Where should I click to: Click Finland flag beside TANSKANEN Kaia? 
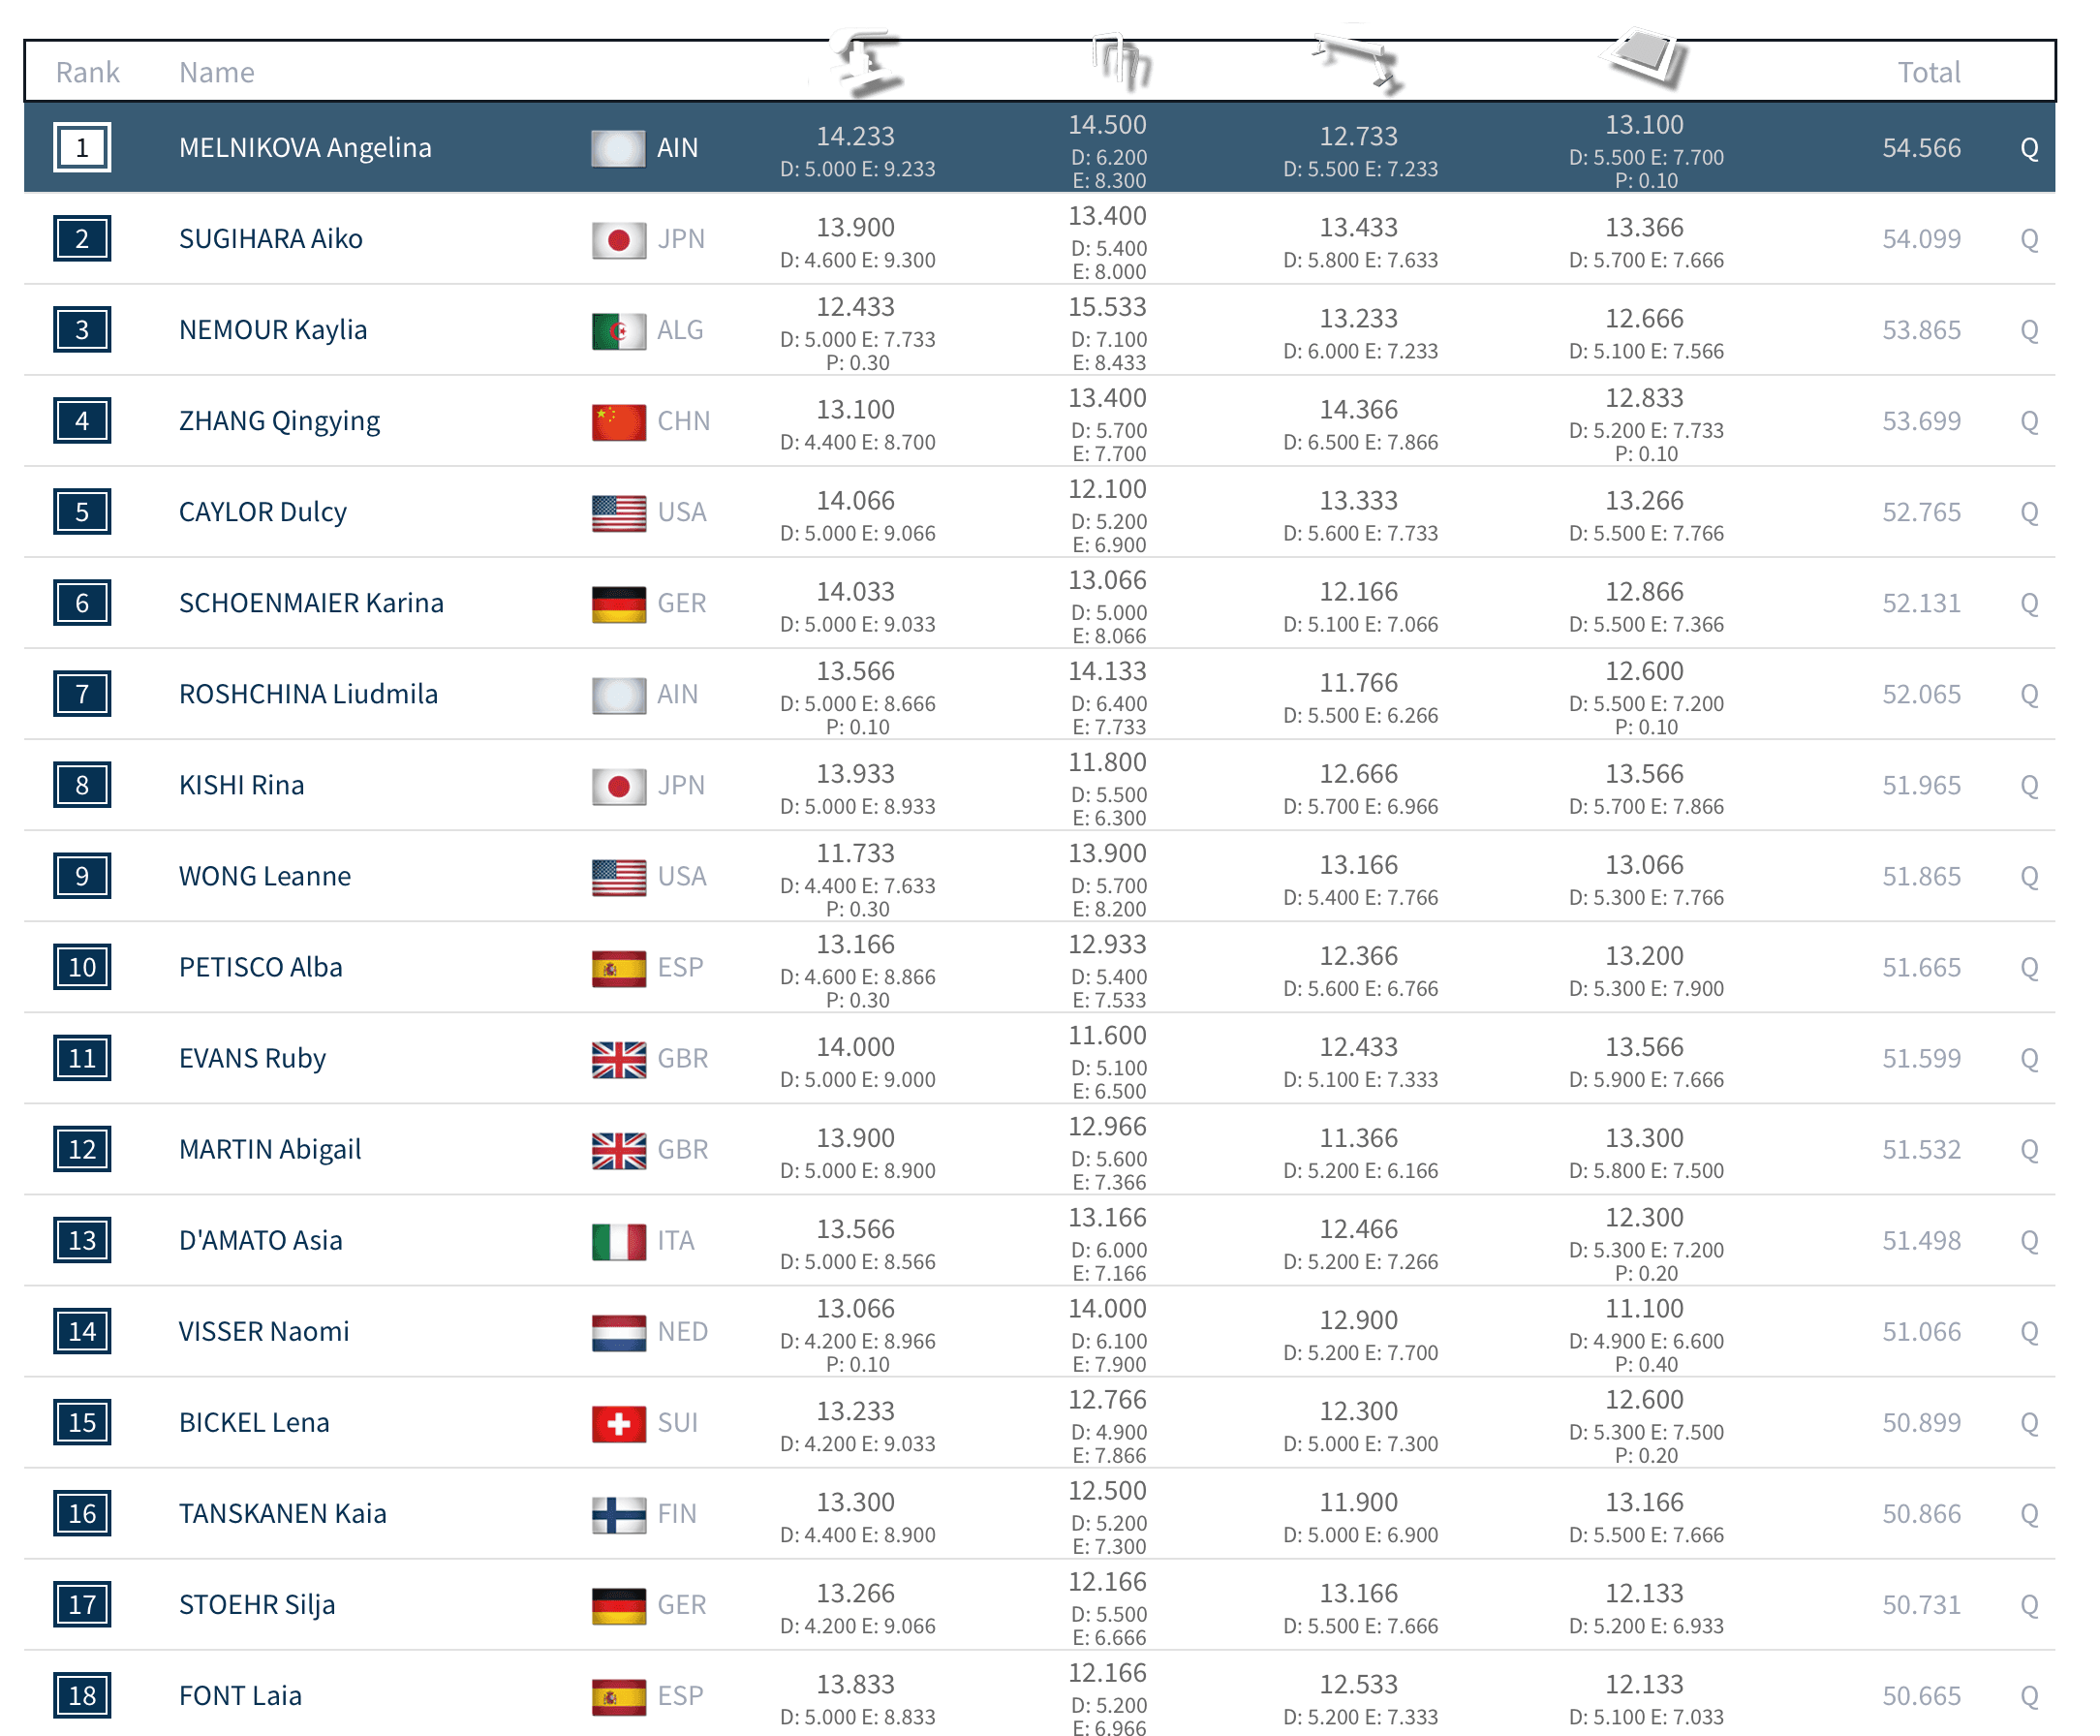pos(618,1515)
